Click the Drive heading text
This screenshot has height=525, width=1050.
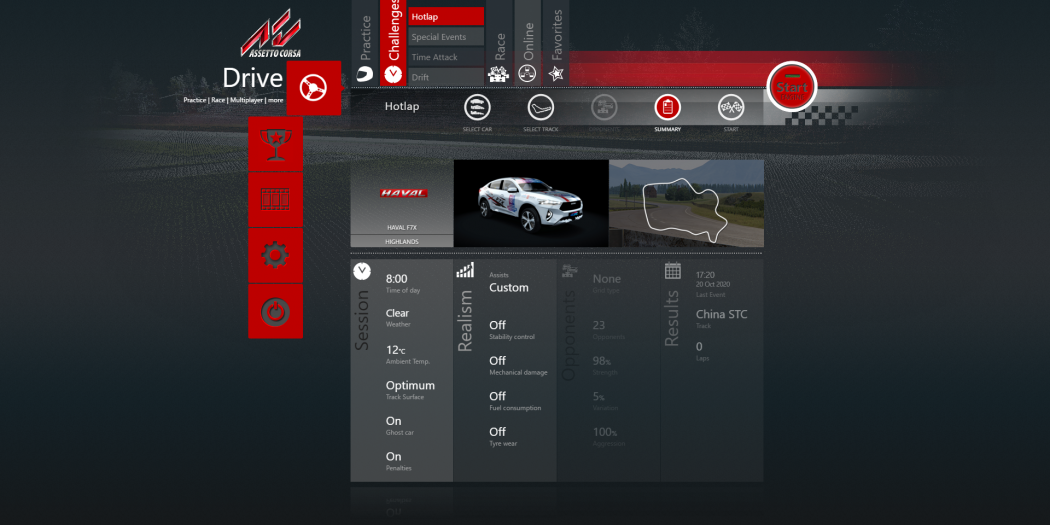(252, 78)
